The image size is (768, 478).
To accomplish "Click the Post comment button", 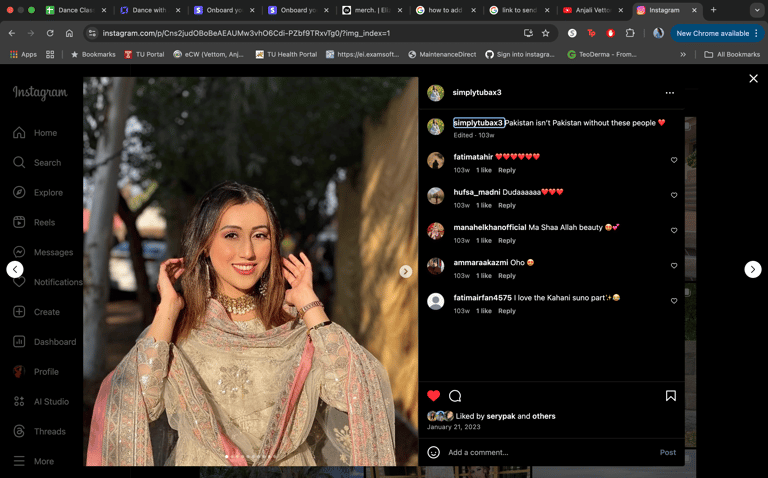I will [668, 452].
